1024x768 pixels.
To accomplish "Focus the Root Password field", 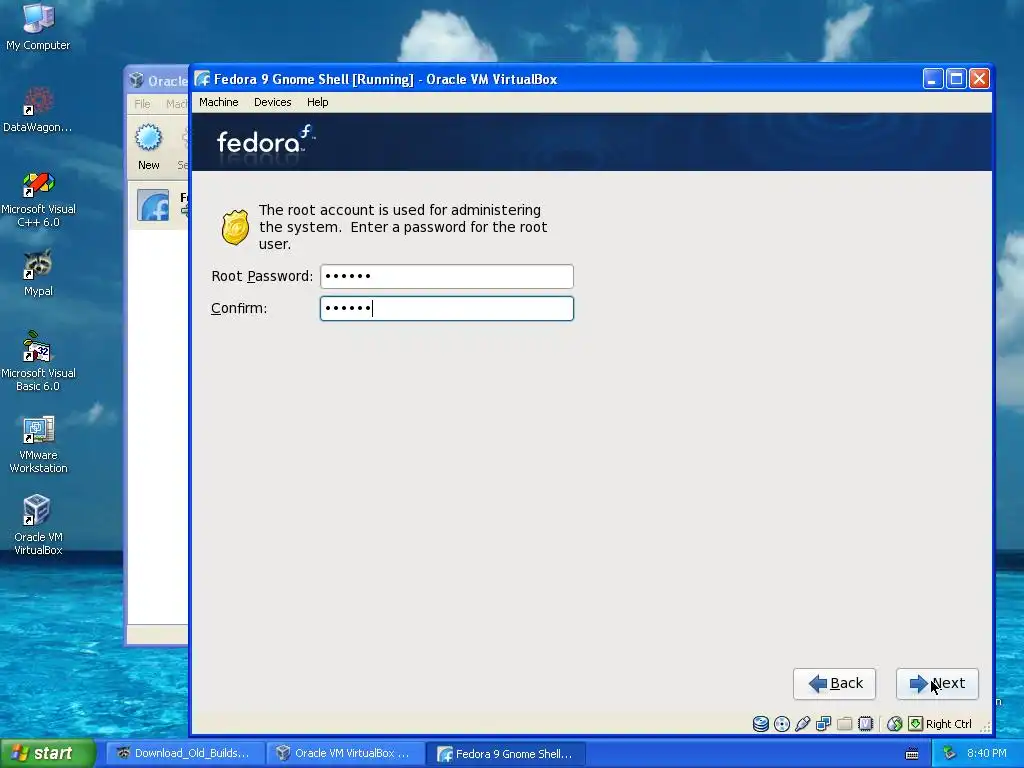I will coord(447,276).
